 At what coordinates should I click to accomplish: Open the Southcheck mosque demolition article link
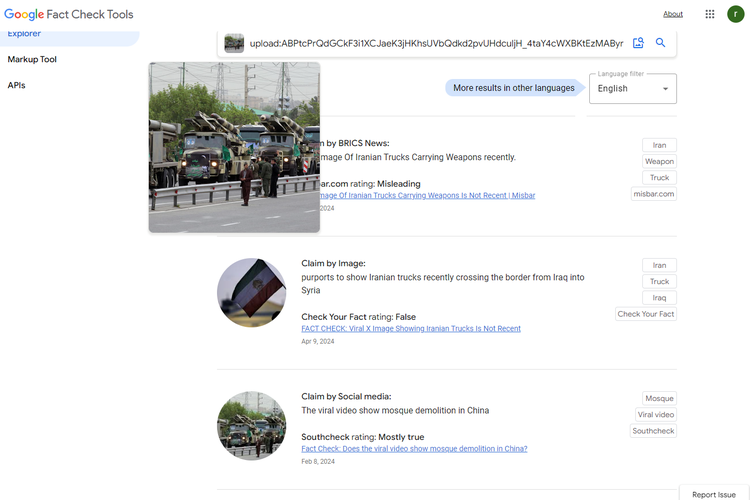point(414,448)
